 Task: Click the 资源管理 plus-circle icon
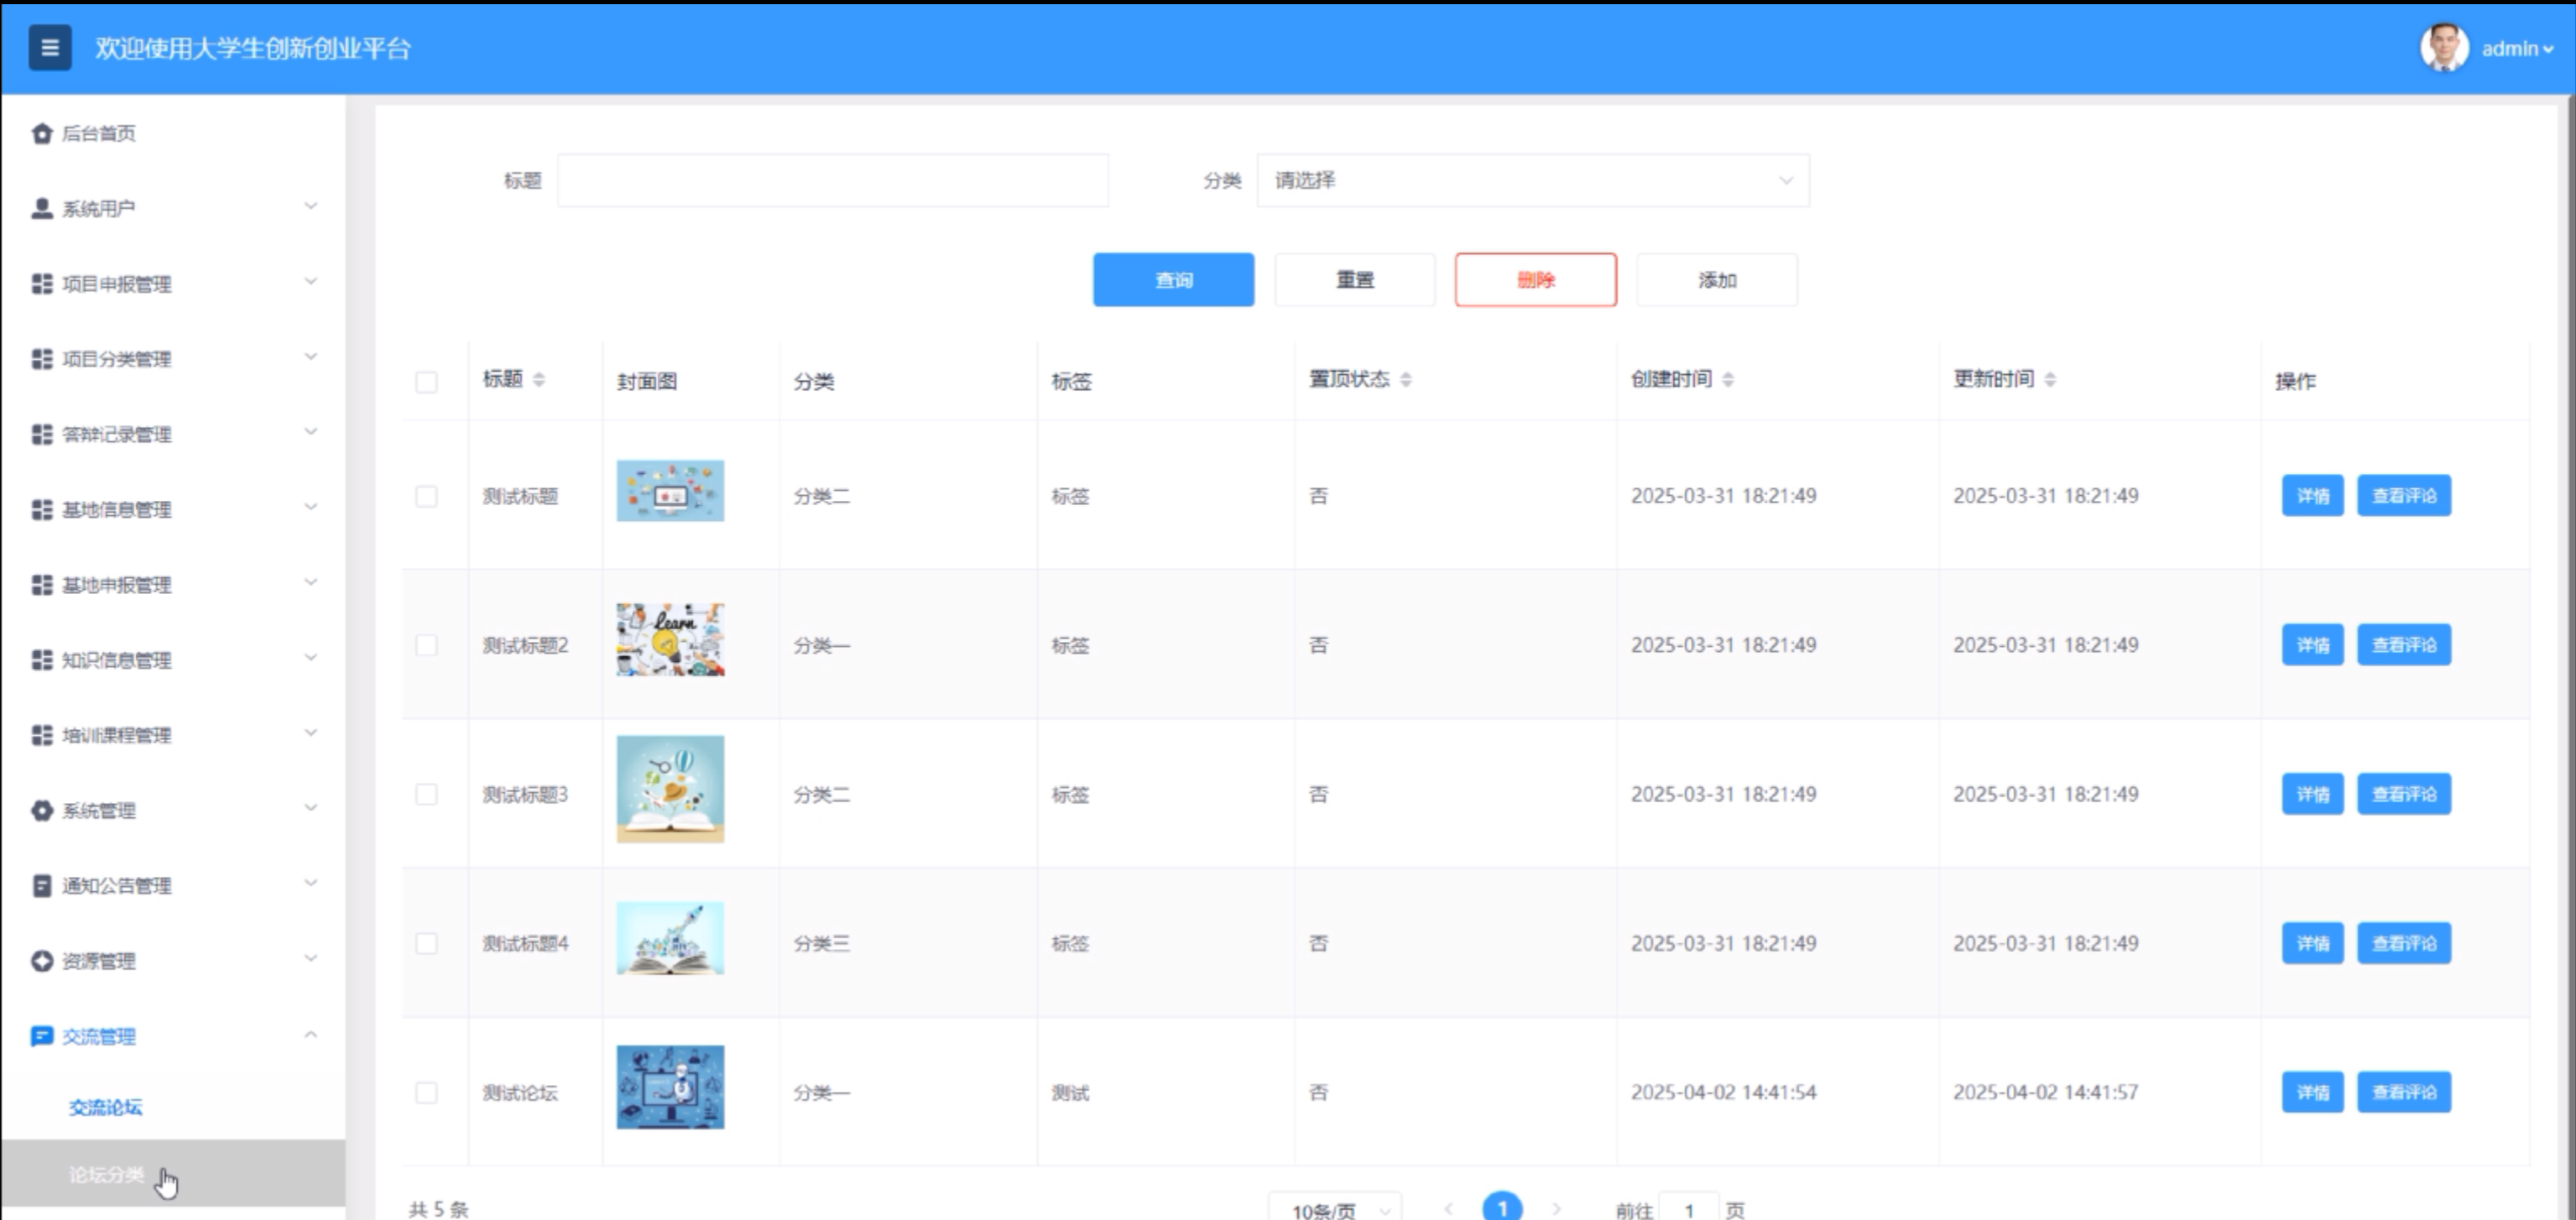coord(41,961)
